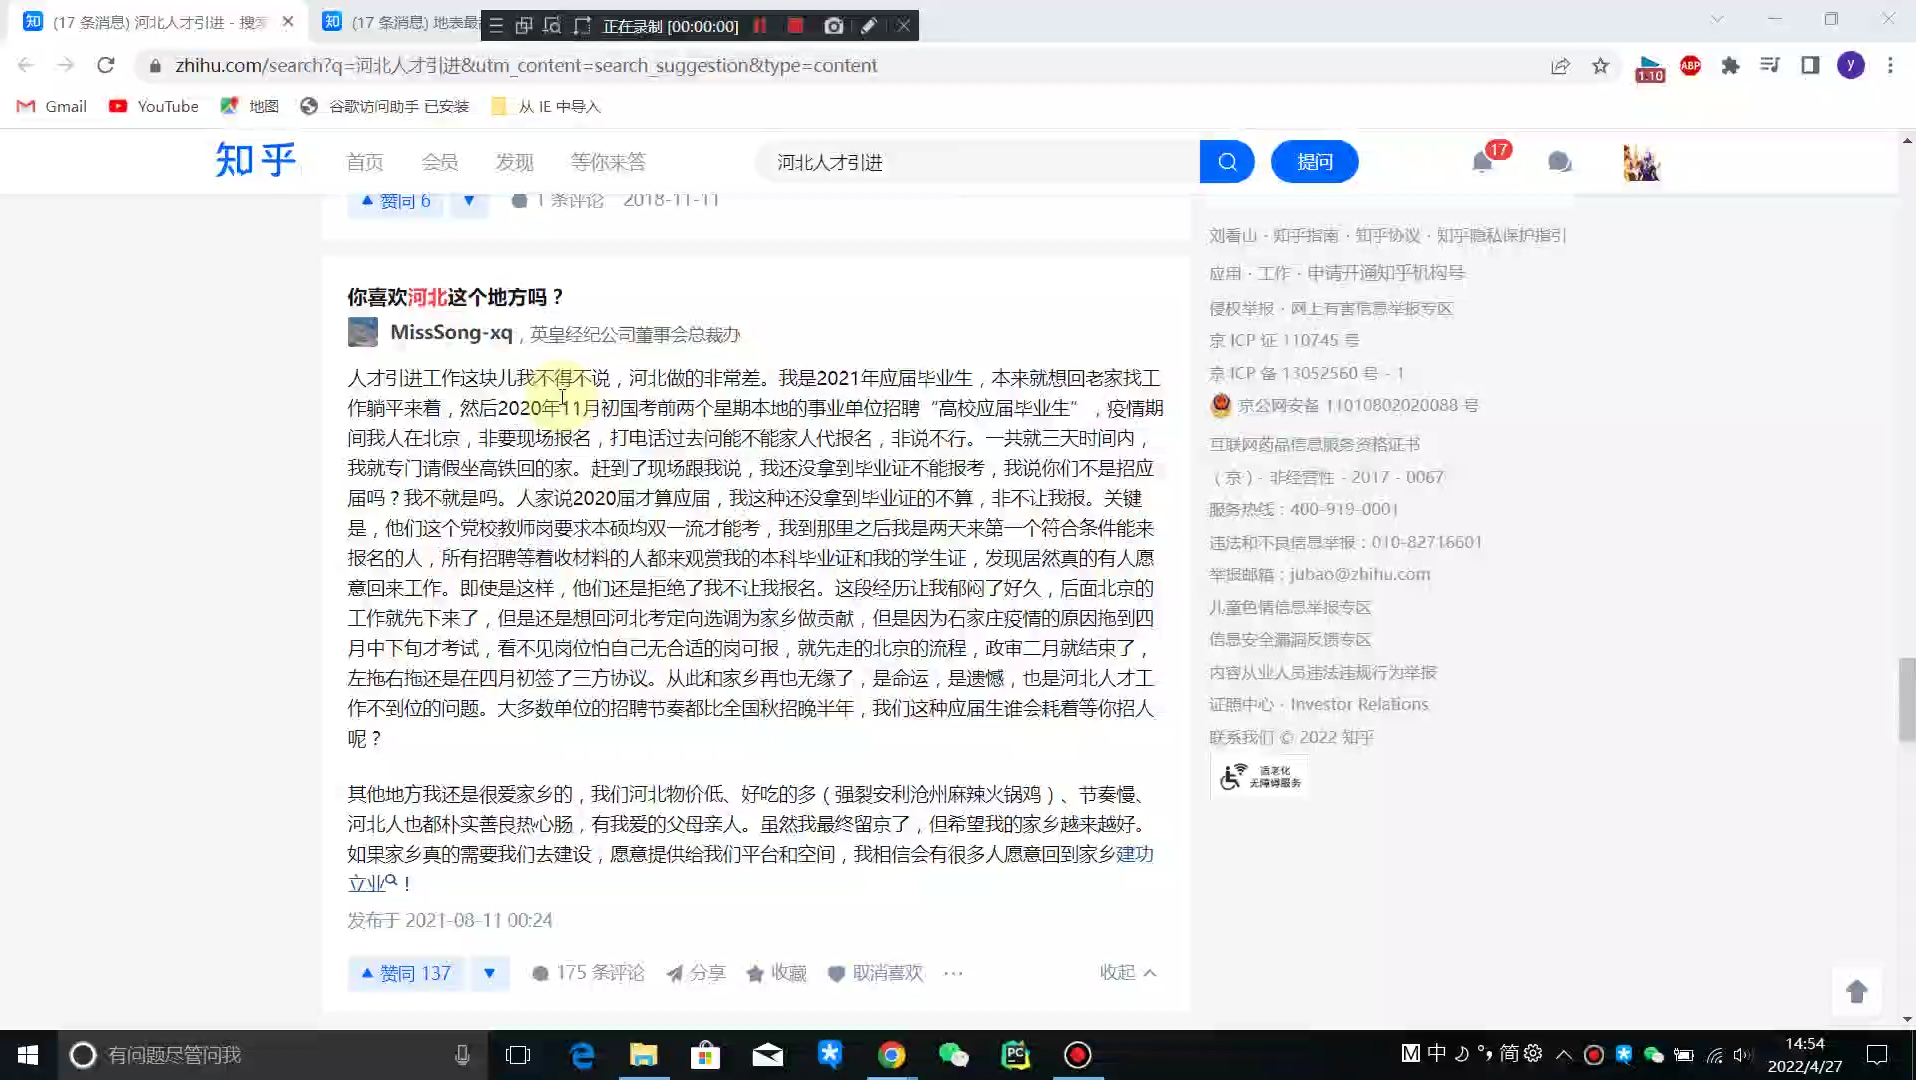Open Chrome three-dot menu
This screenshot has height=1080, width=1916.
click(1890, 65)
